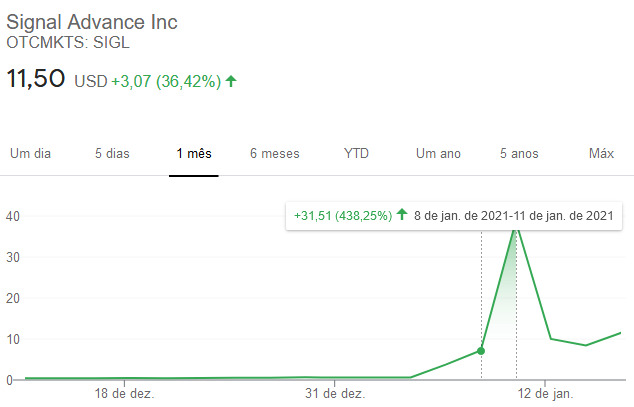Click the OTCMKTS: SIGL ticker text

68,42
